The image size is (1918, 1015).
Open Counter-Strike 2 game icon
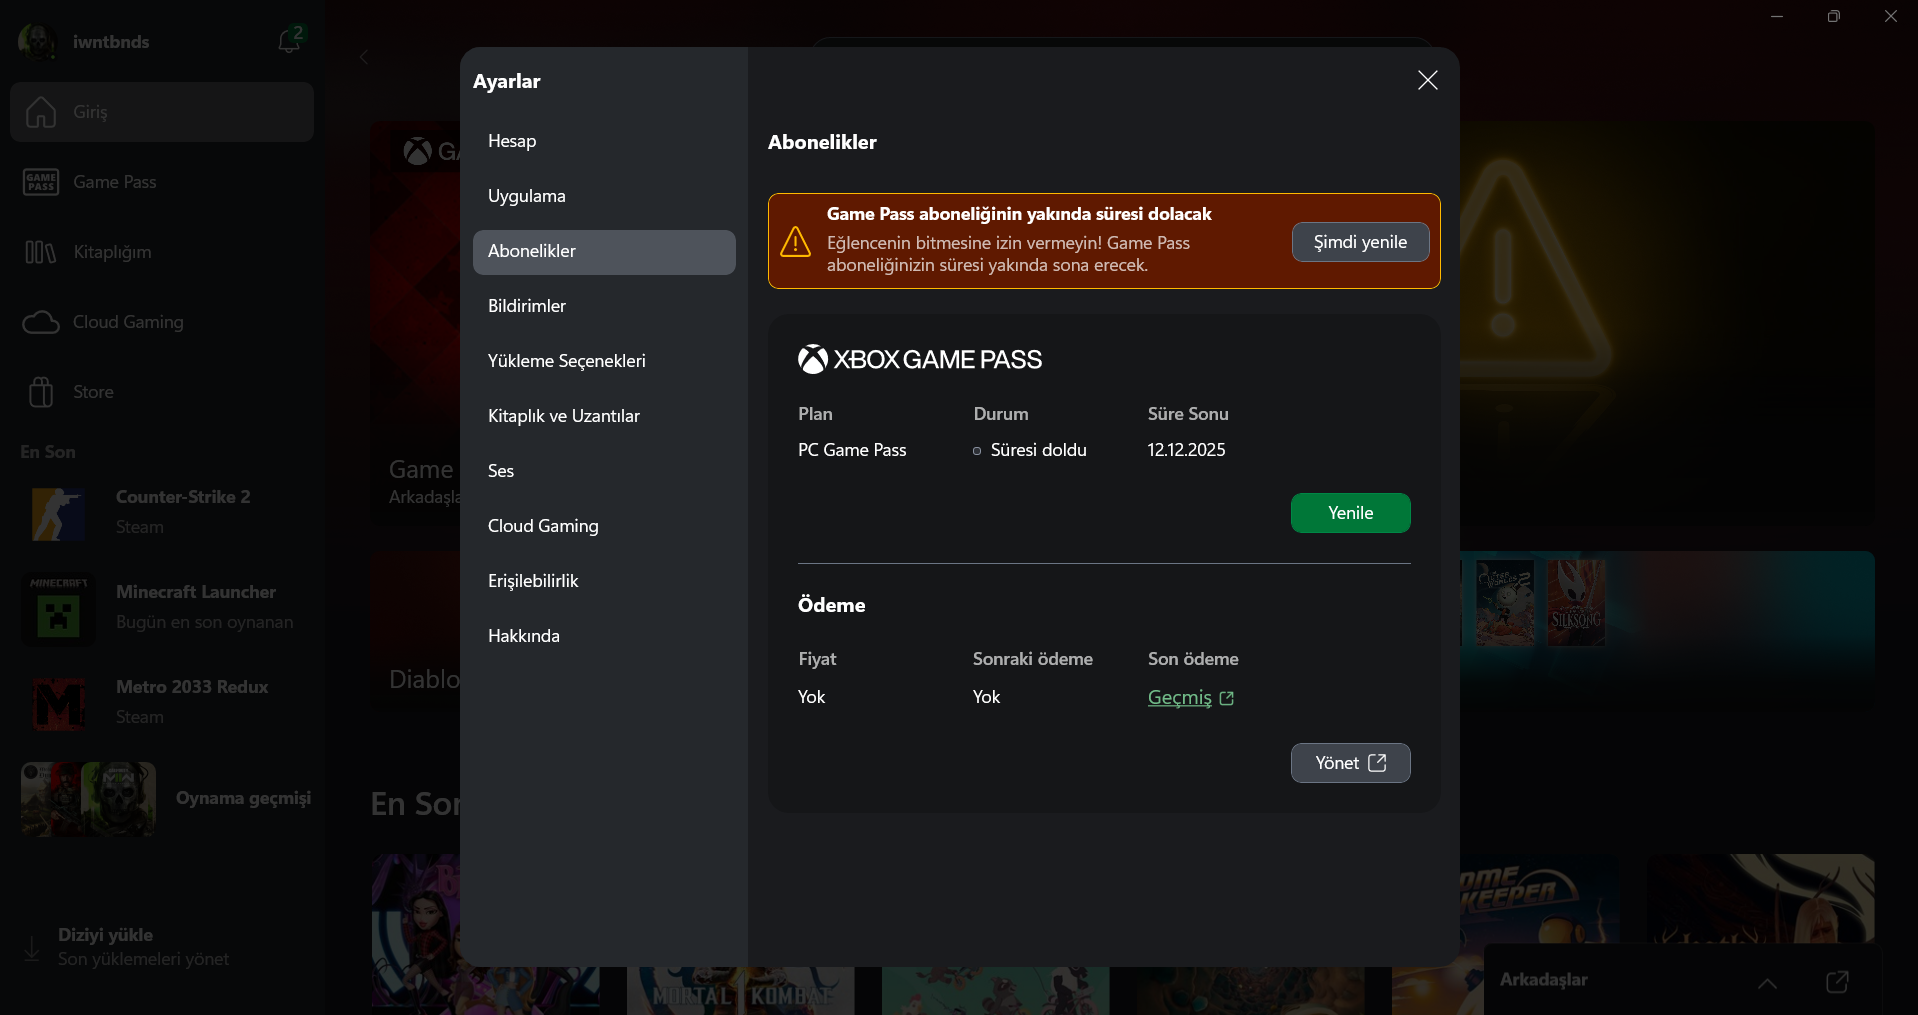pyautogui.click(x=58, y=513)
